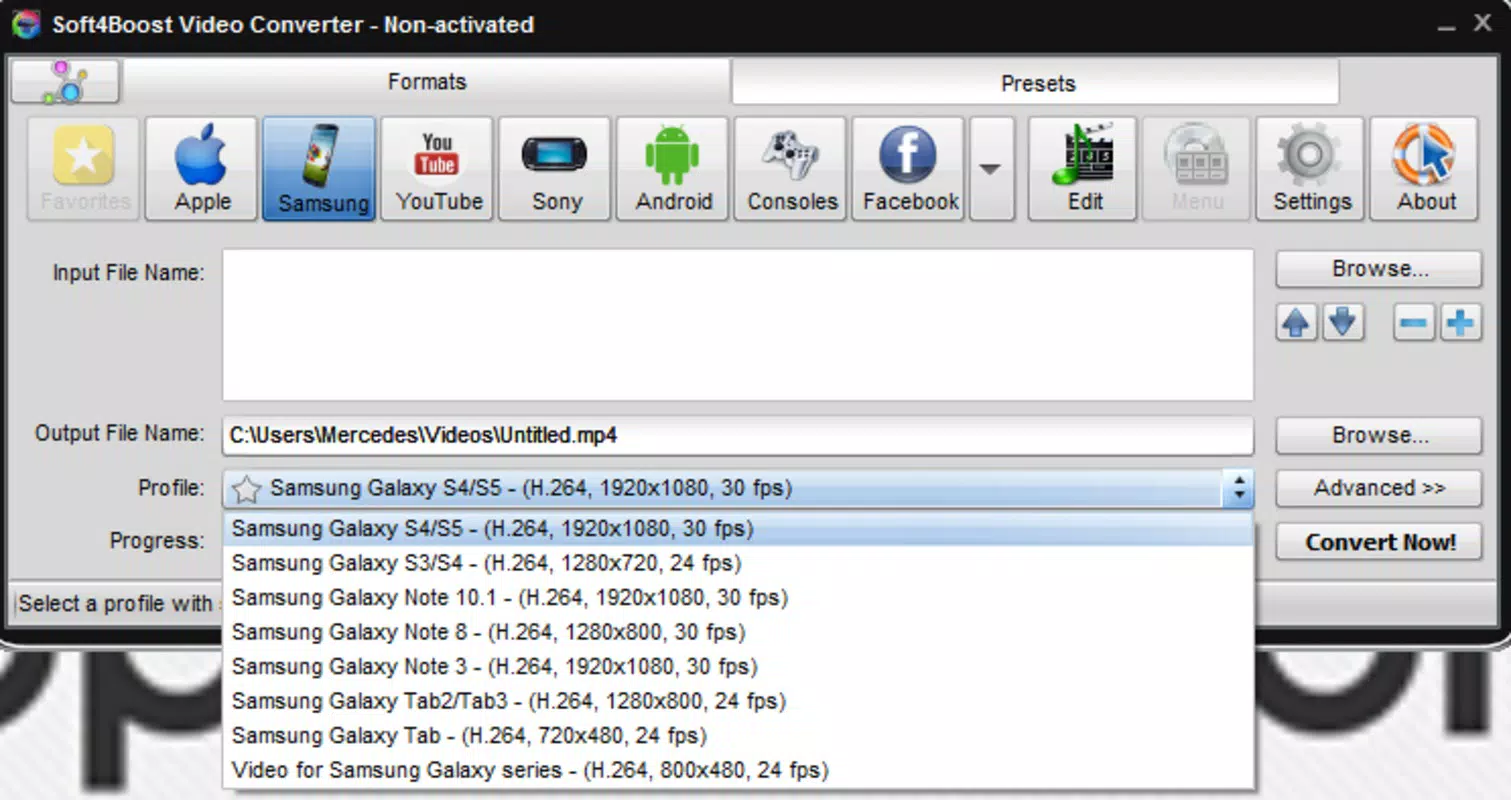
Task: Open the Favorites star icon
Action: [84, 168]
